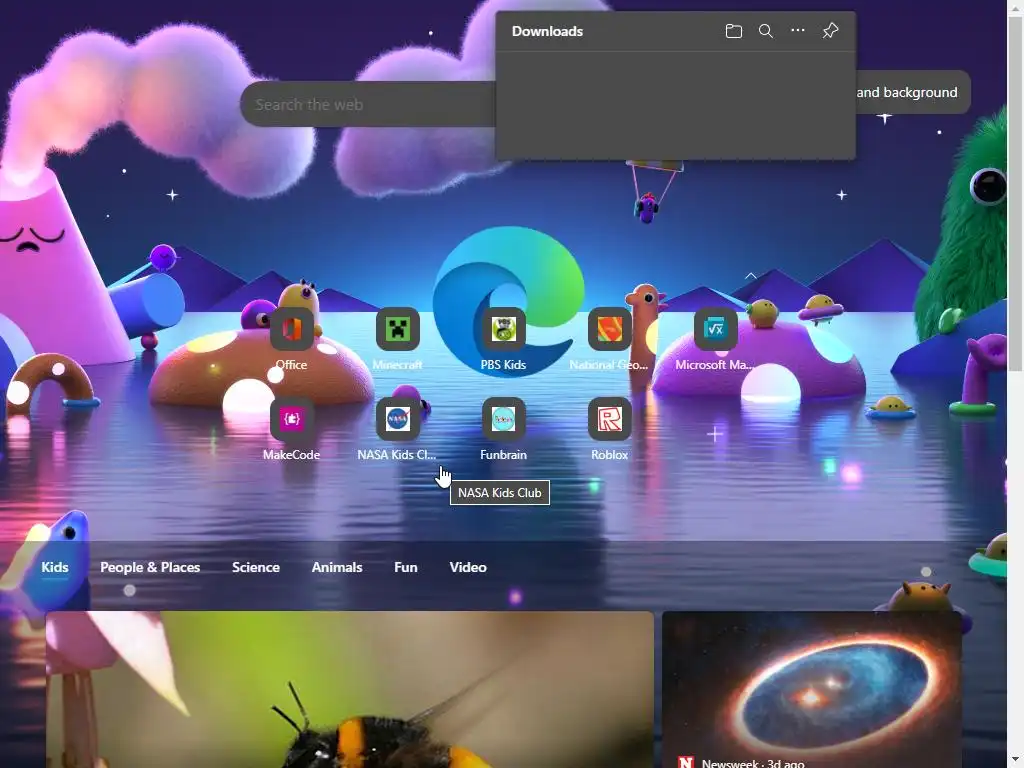Open the bumblebee article thumbnail
This screenshot has height=768, width=1024.
tap(349, 690)
